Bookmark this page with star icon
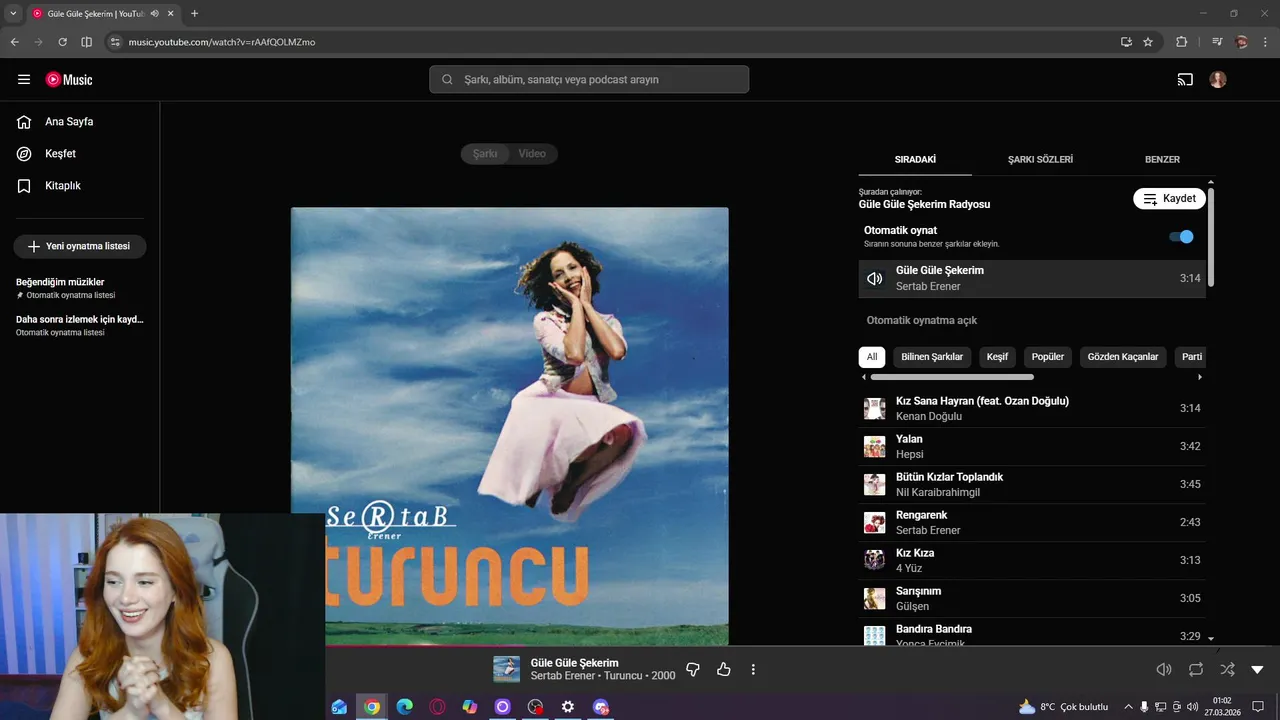The width and height of the screenshot is (1280, 720). click(1148, 42)
